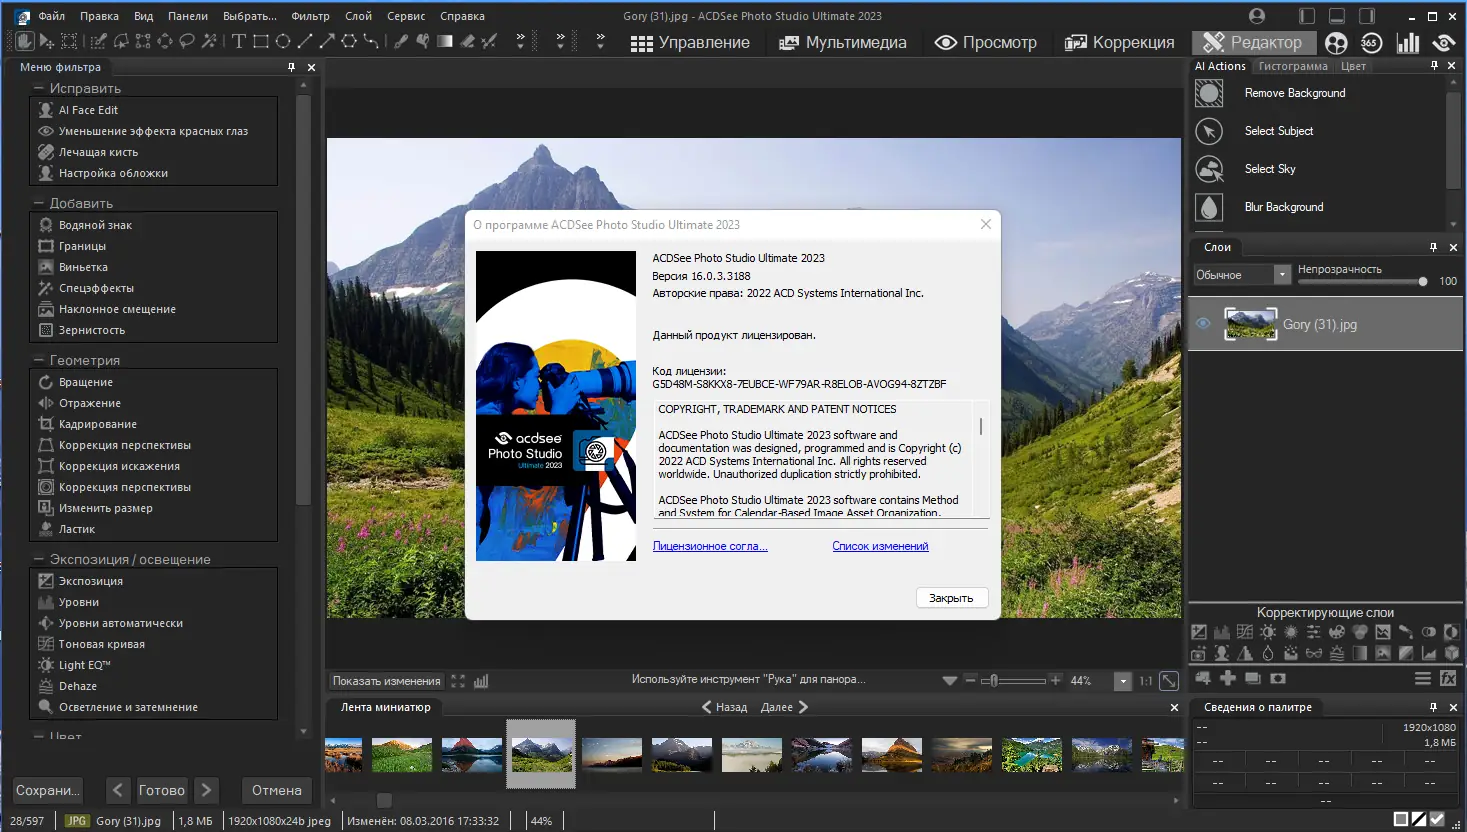Toggle fit-to-window zoom button

pos(1168,681)
